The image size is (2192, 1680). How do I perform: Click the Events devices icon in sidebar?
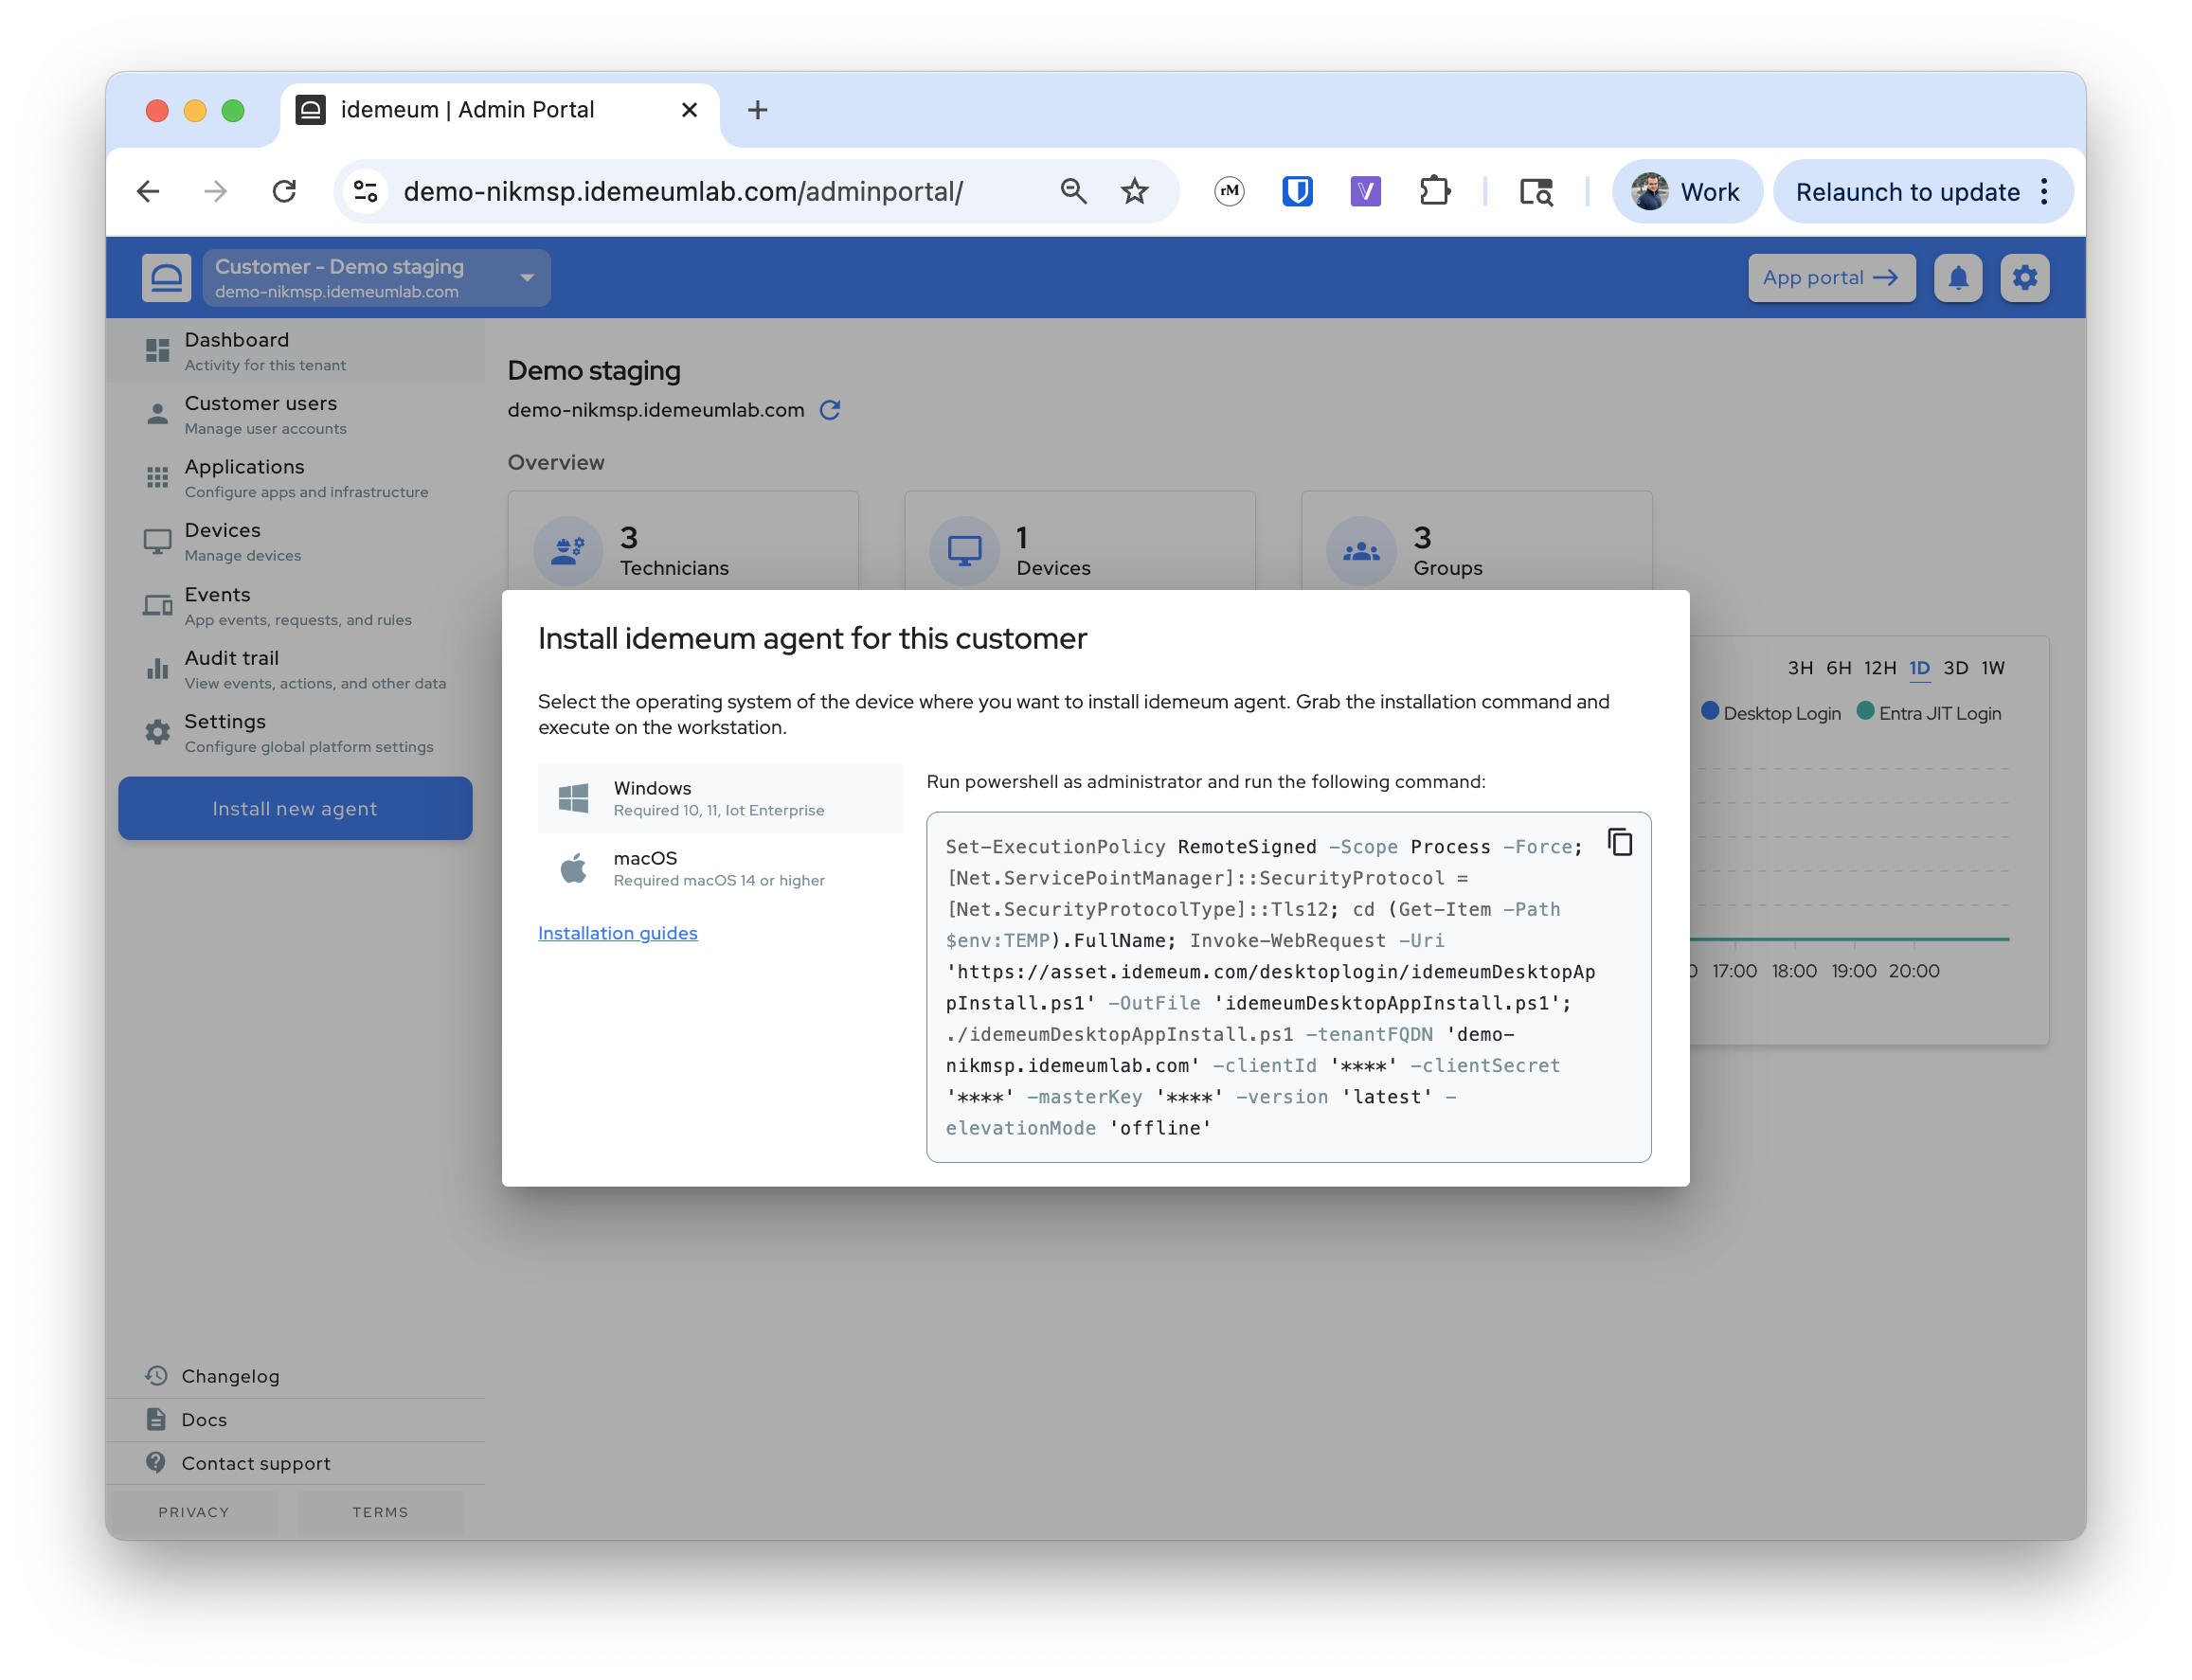point(157,605)
